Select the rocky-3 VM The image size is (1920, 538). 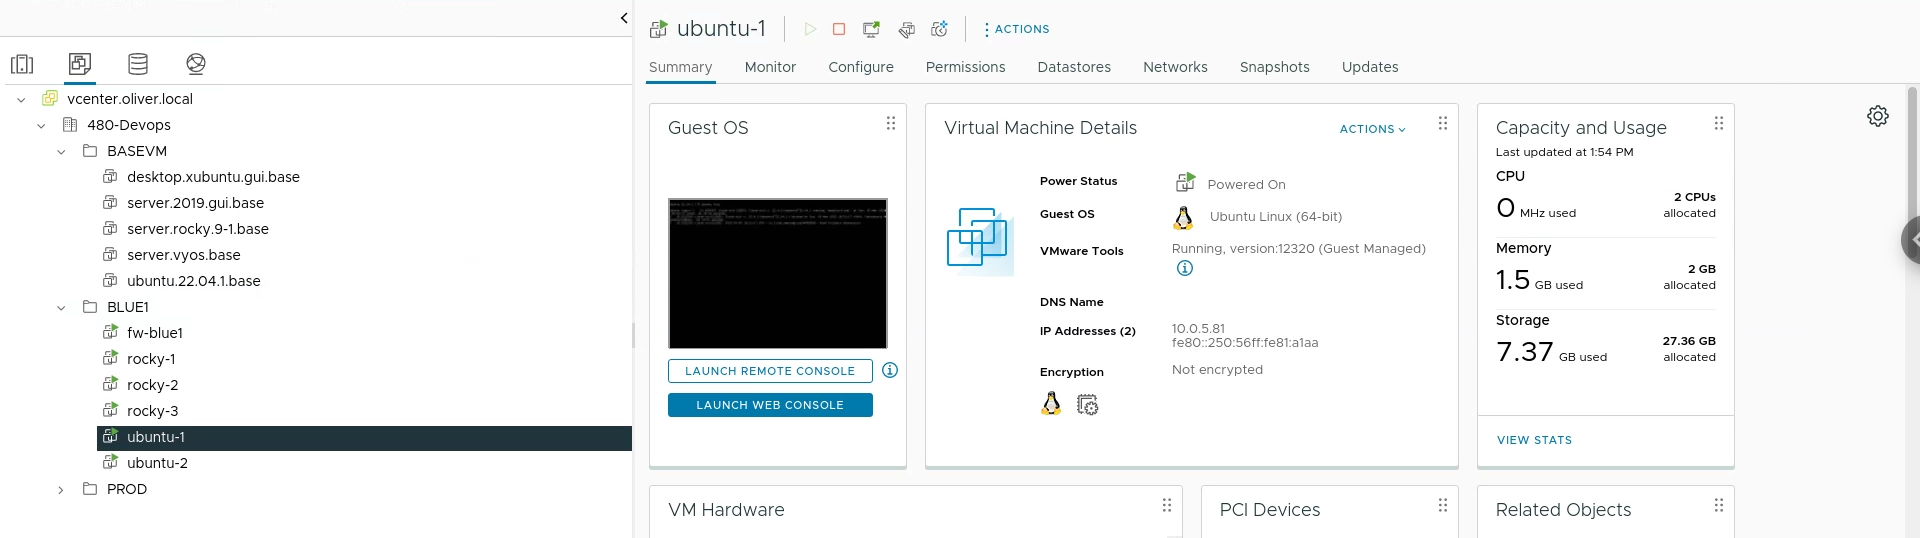coord(153,411)
